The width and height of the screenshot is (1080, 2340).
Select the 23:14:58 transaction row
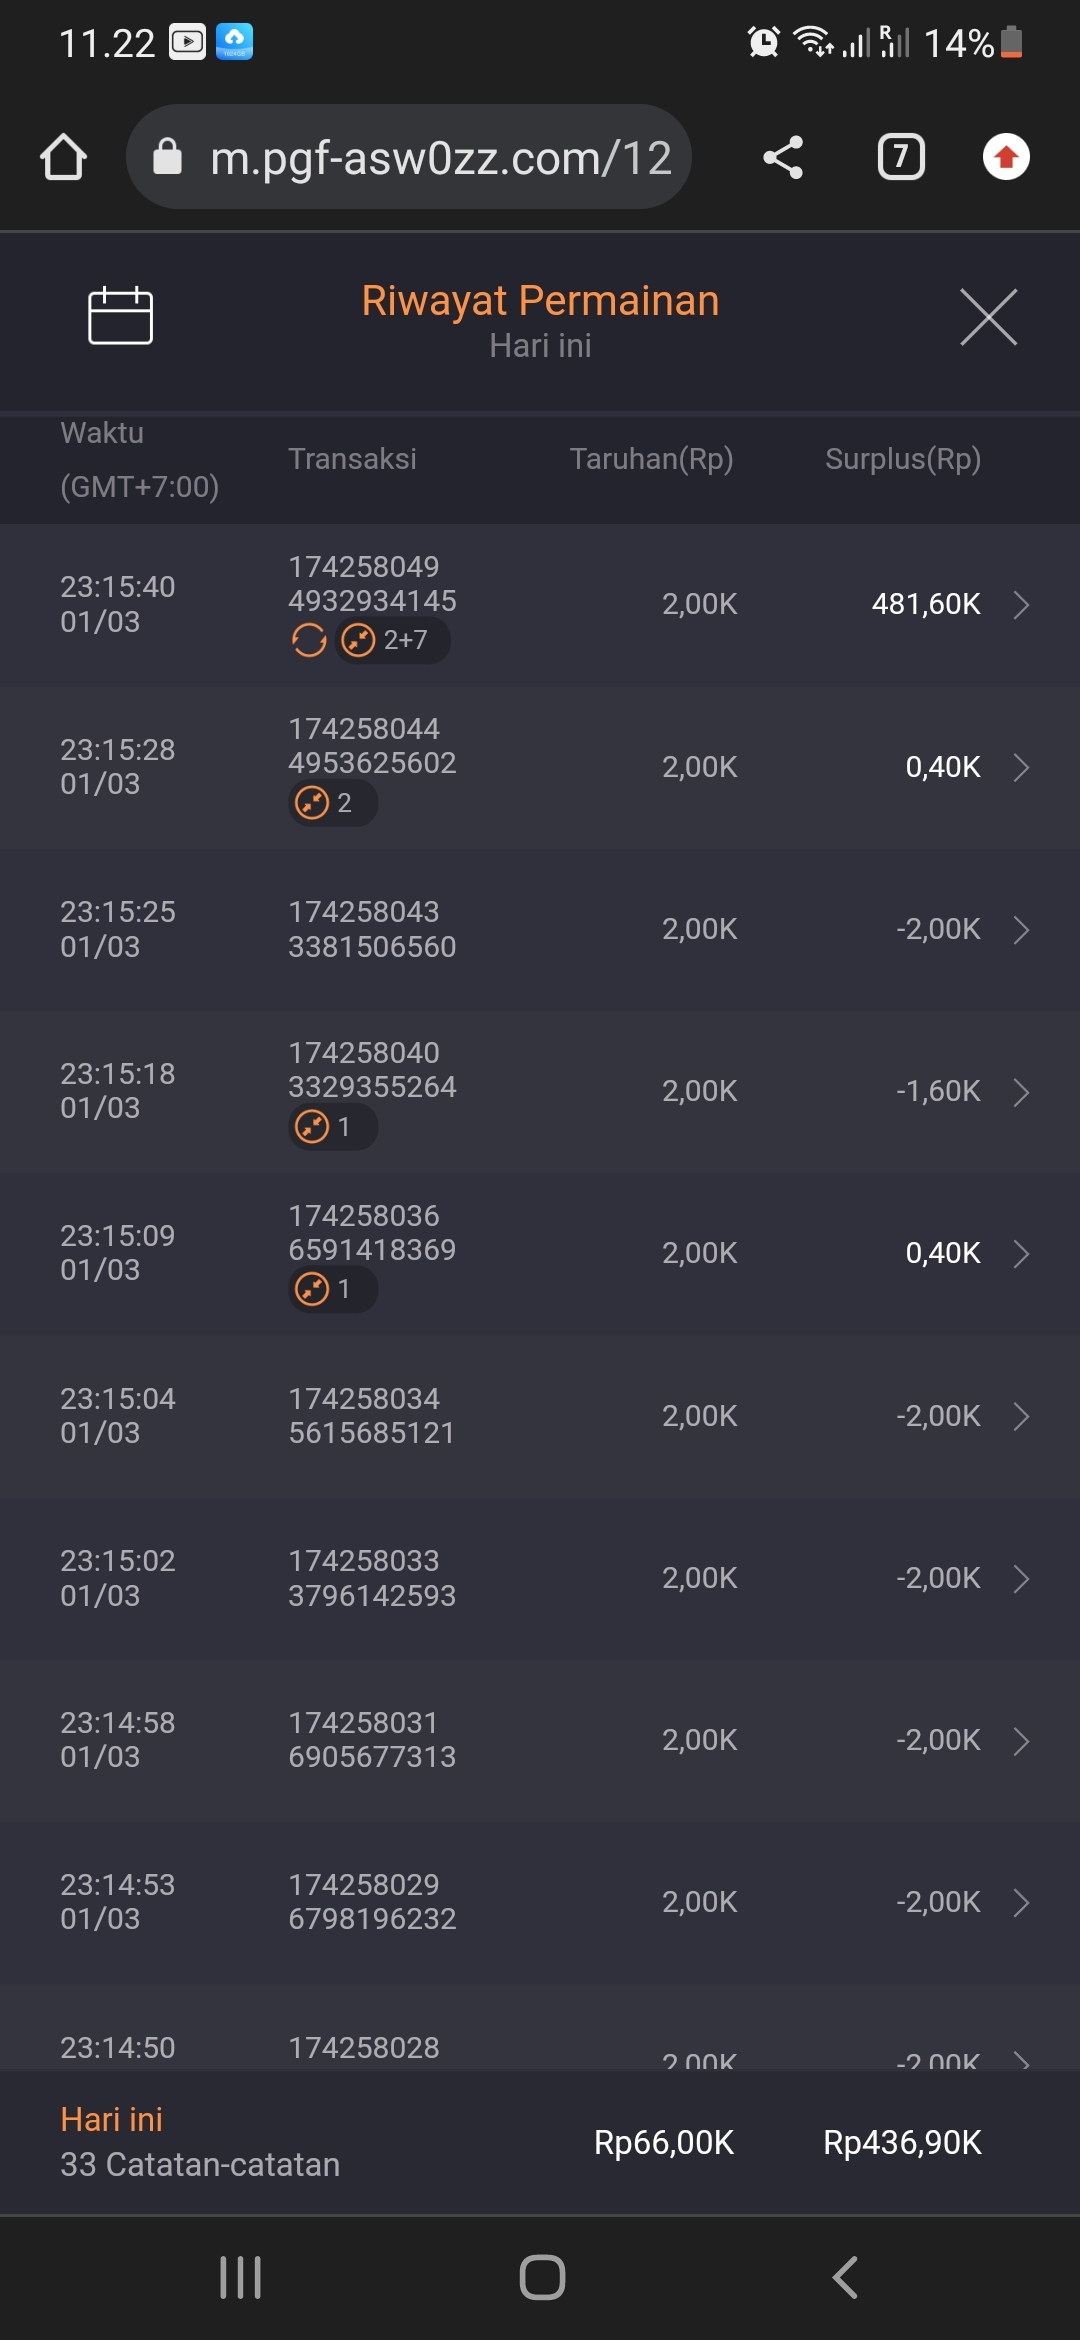click(x=540, y=1741)
